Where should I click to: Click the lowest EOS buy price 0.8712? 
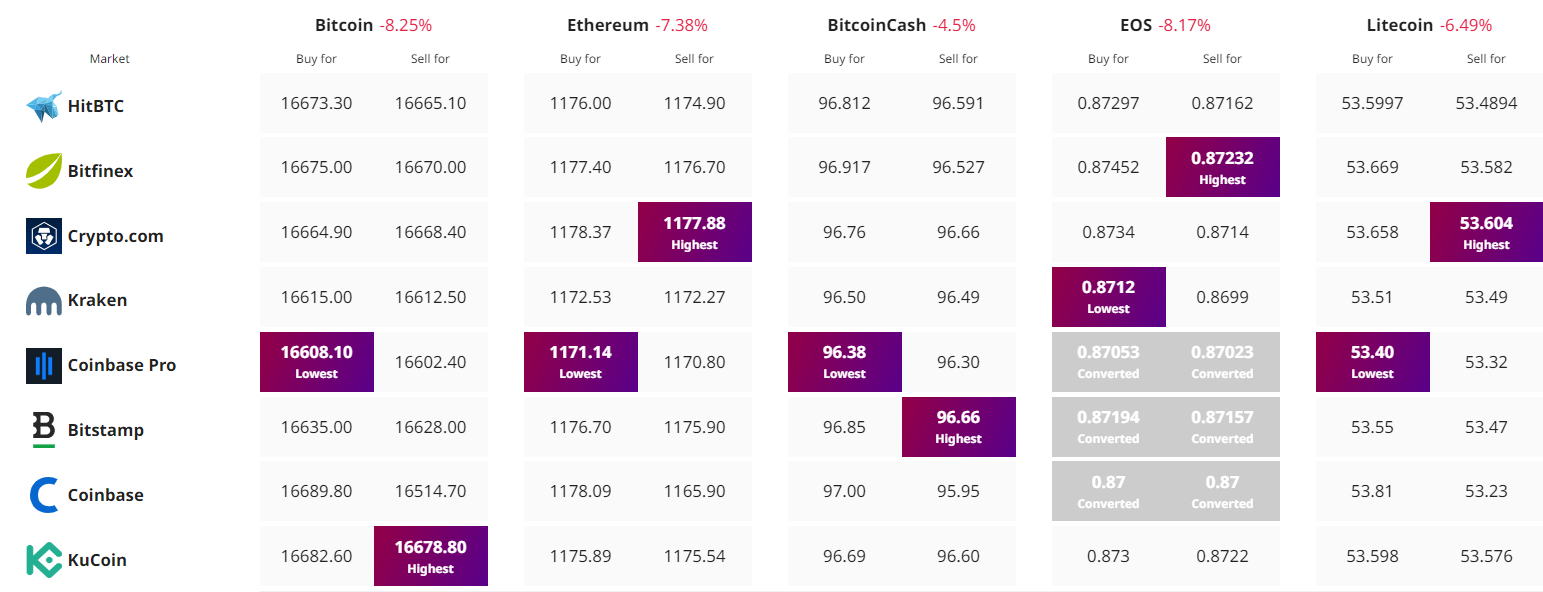pos(1109,297)
